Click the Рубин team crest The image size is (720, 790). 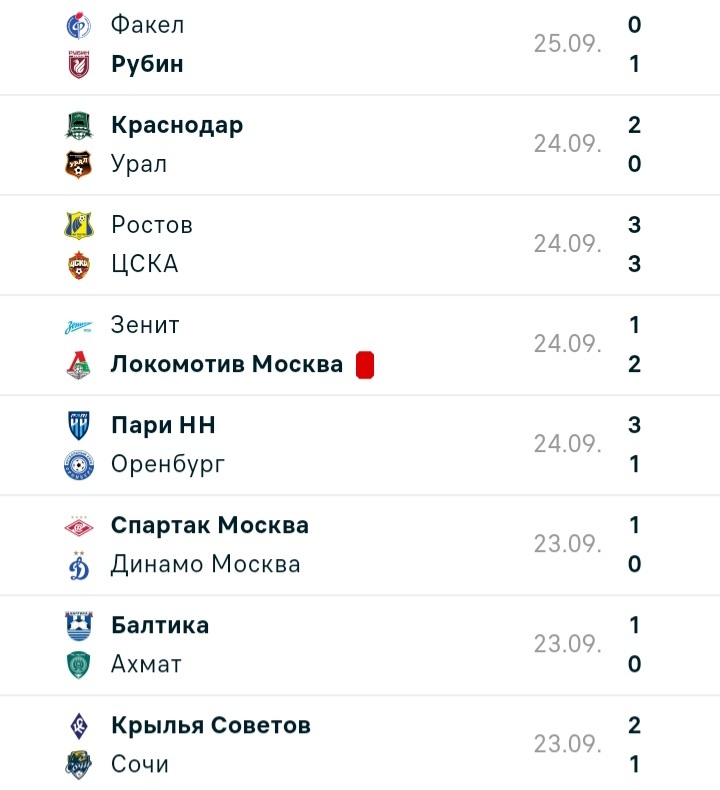tap(78, 64)
